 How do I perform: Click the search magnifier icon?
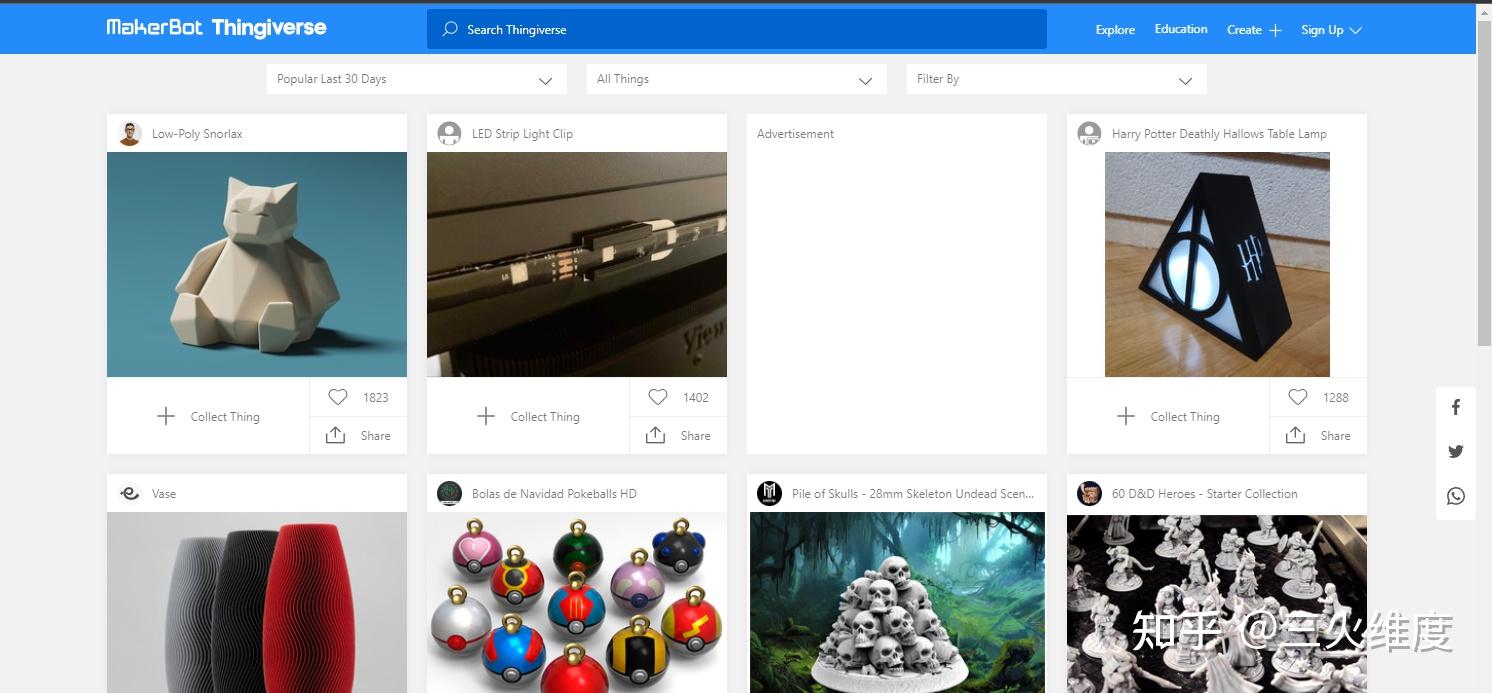tap(450, 29)
